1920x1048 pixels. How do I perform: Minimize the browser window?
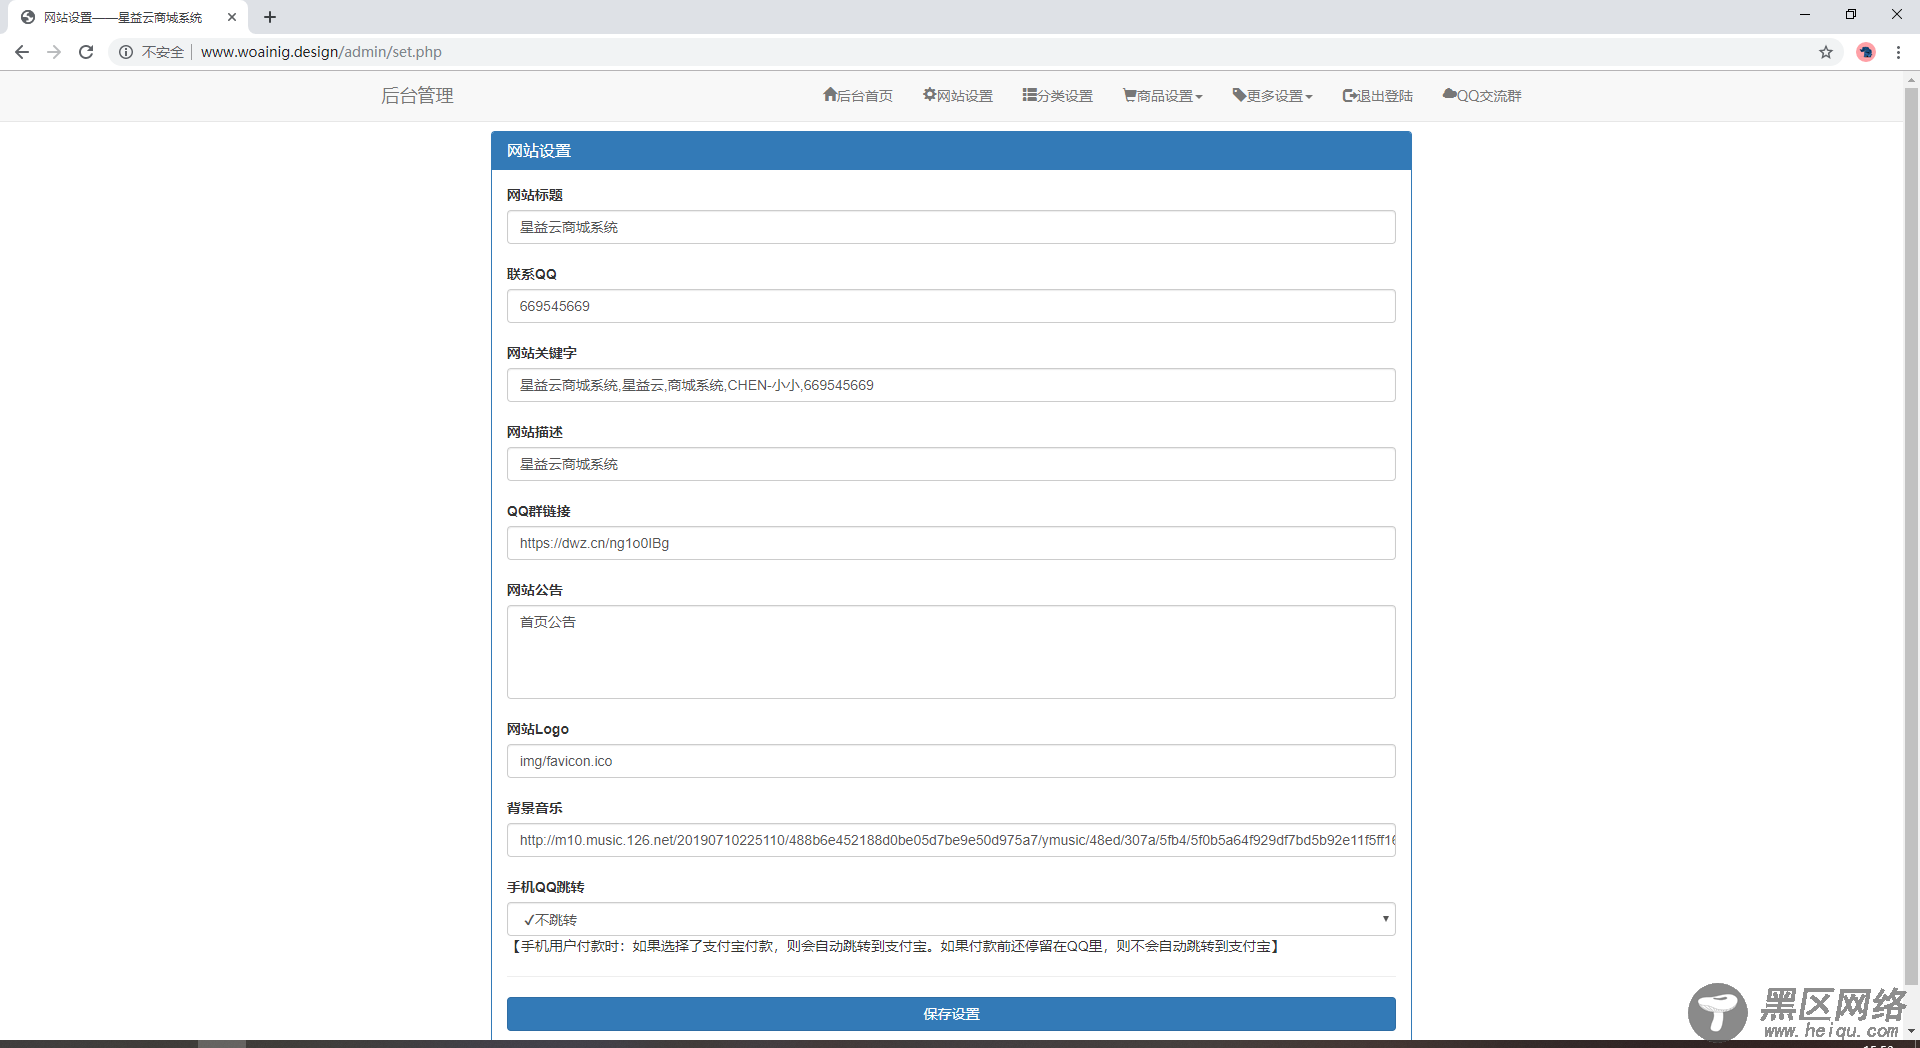point(1805,15)
